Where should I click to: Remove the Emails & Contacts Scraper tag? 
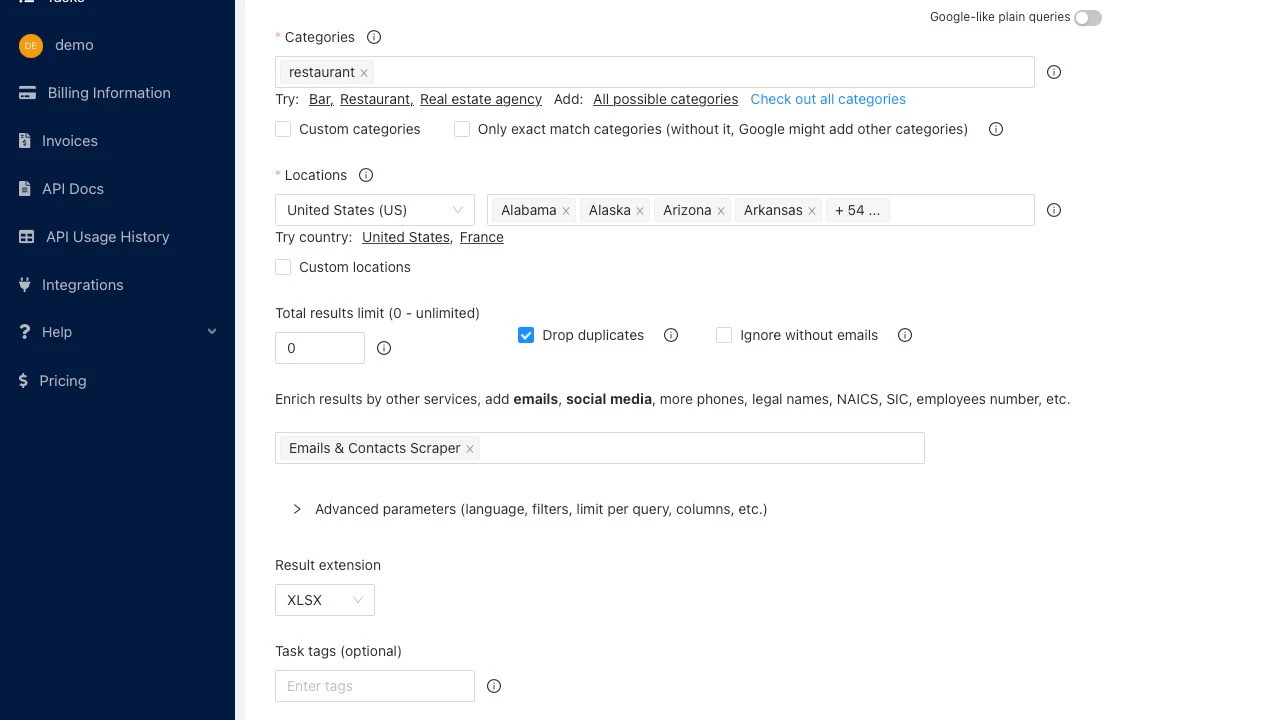[470, 449]
